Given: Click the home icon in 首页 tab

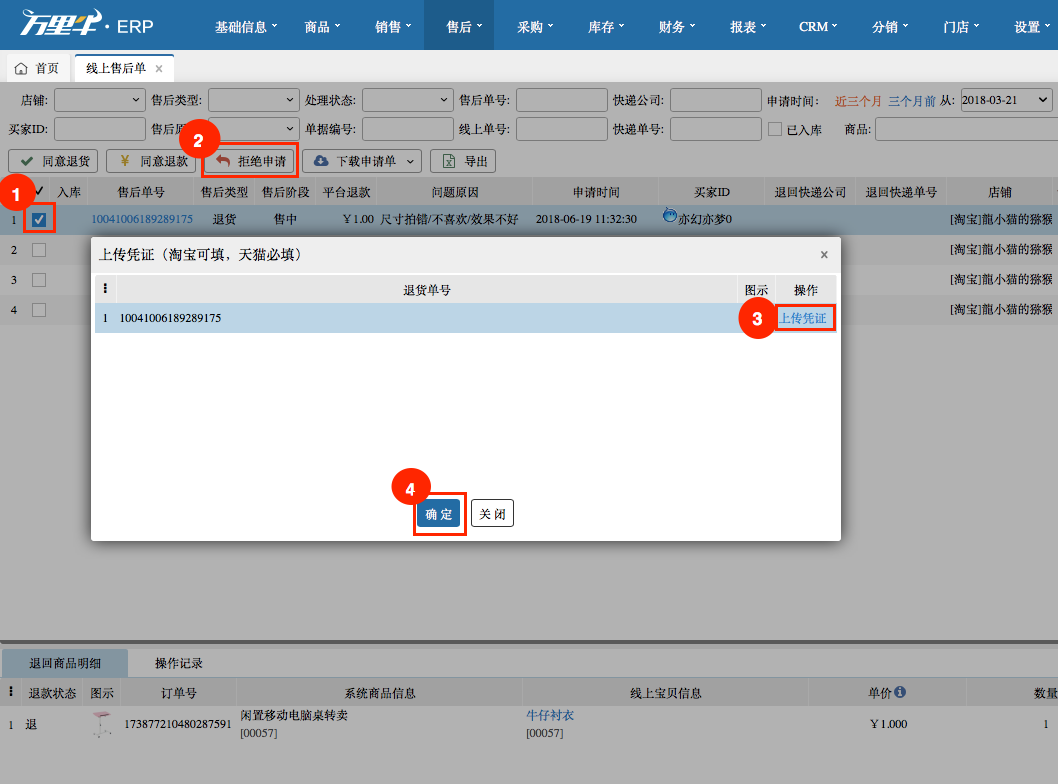Looking at the screenshot, I should click(21, 69).
